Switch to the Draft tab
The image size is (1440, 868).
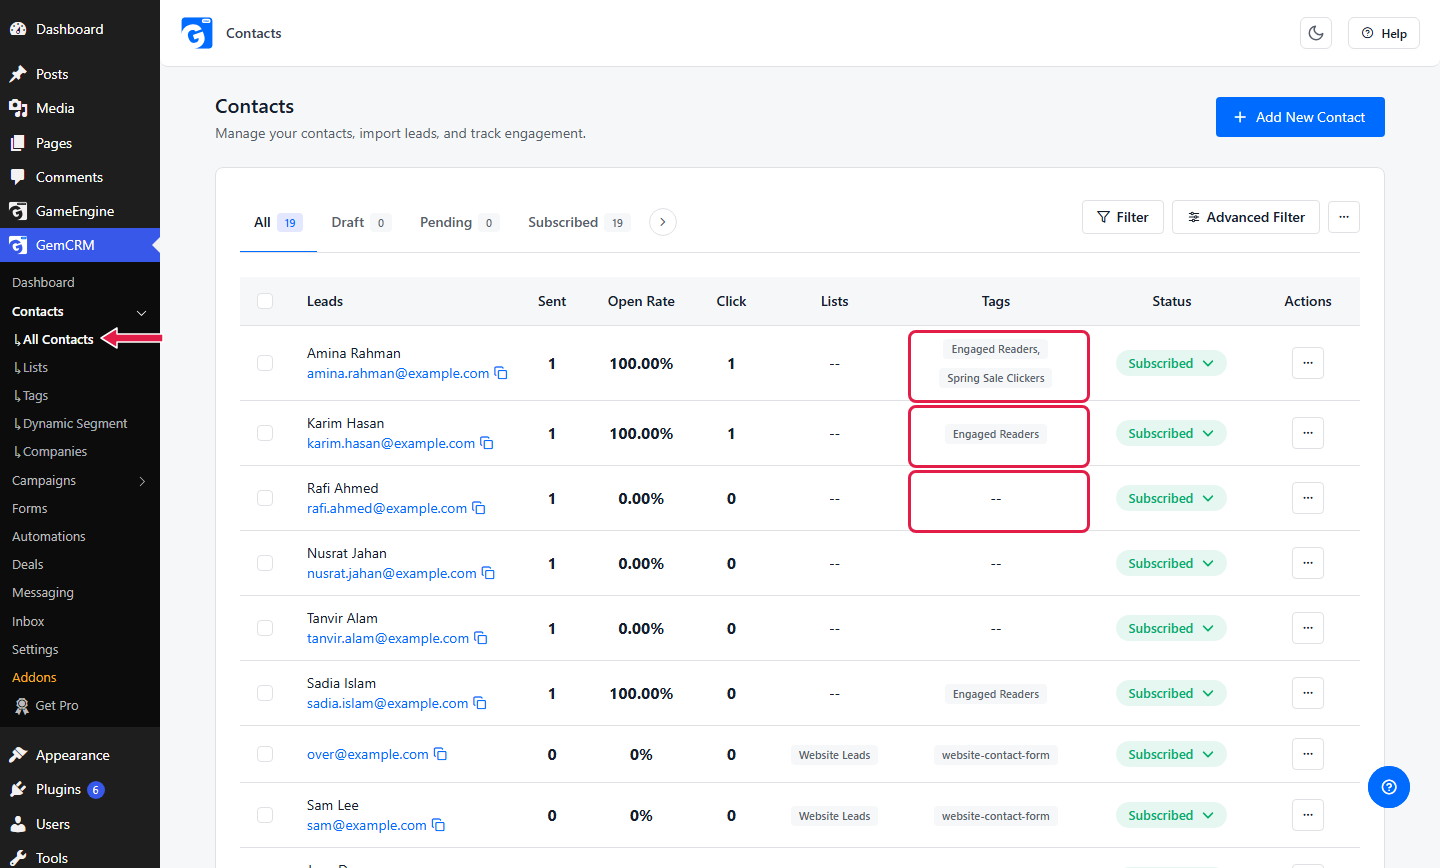pos(360,222)
